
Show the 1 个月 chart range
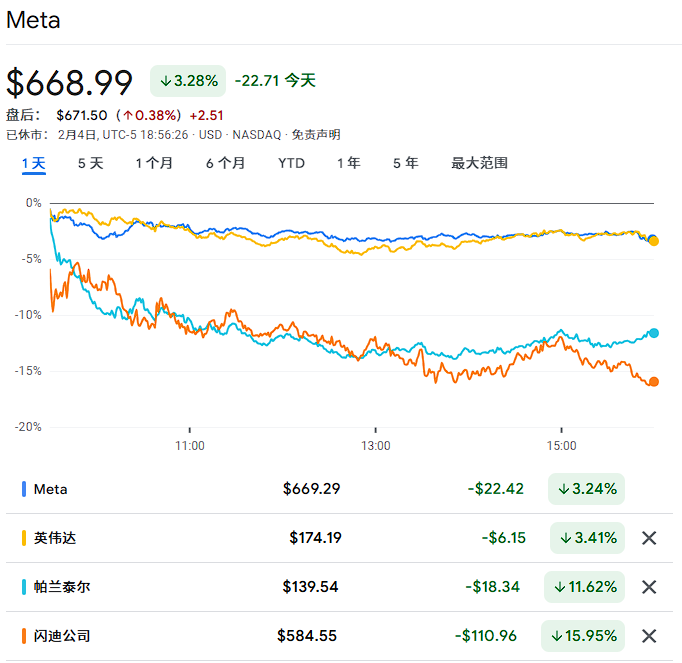[154, 163]
